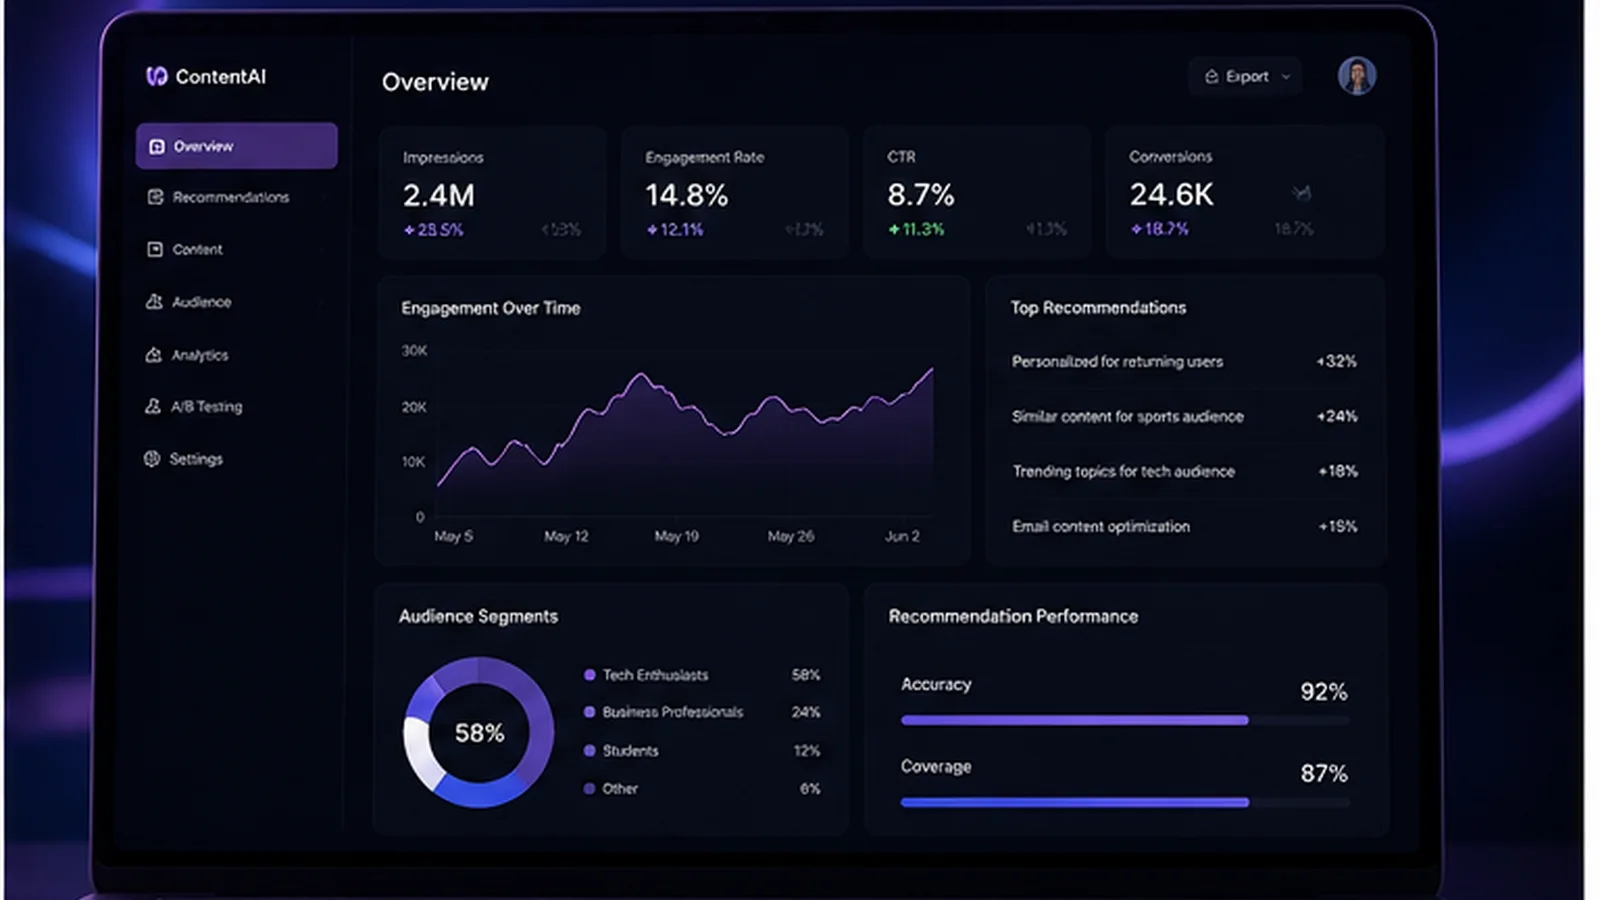Click the 92% accuracy value
1600x900 pixels.
pyautogui.click(x=1323, y=691)
